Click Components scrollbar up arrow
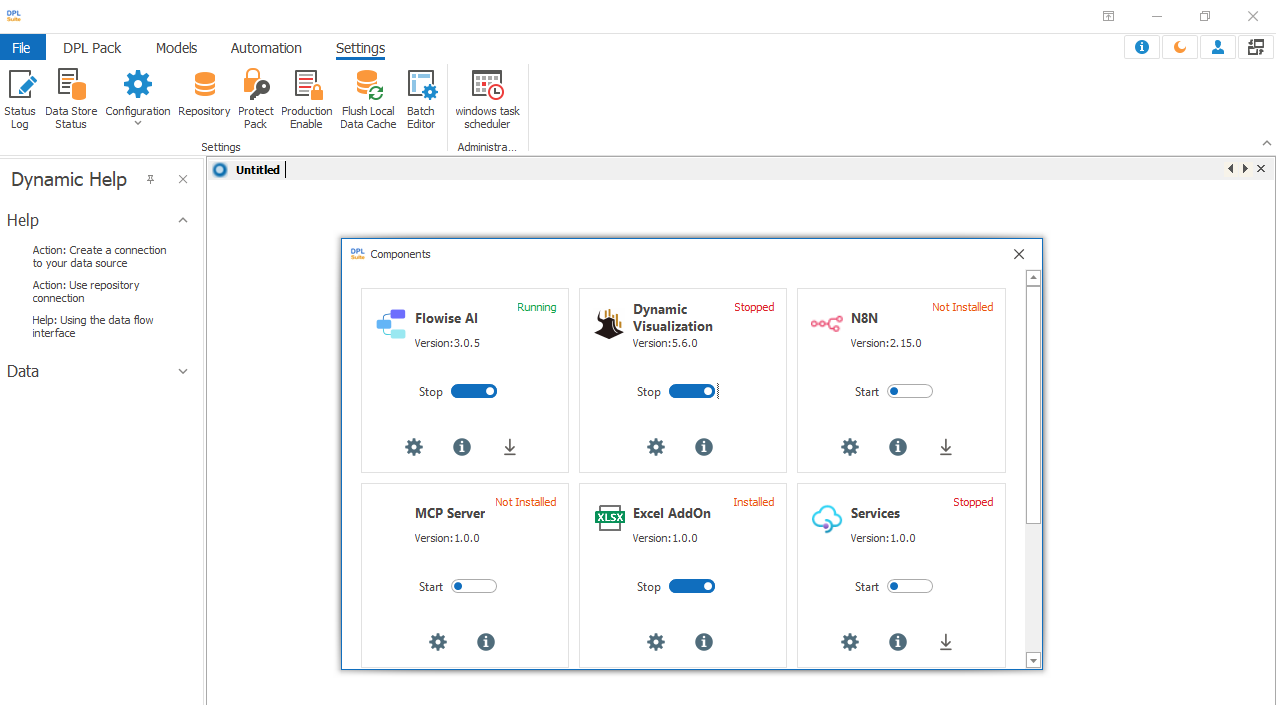 (x=1034, y=278)
